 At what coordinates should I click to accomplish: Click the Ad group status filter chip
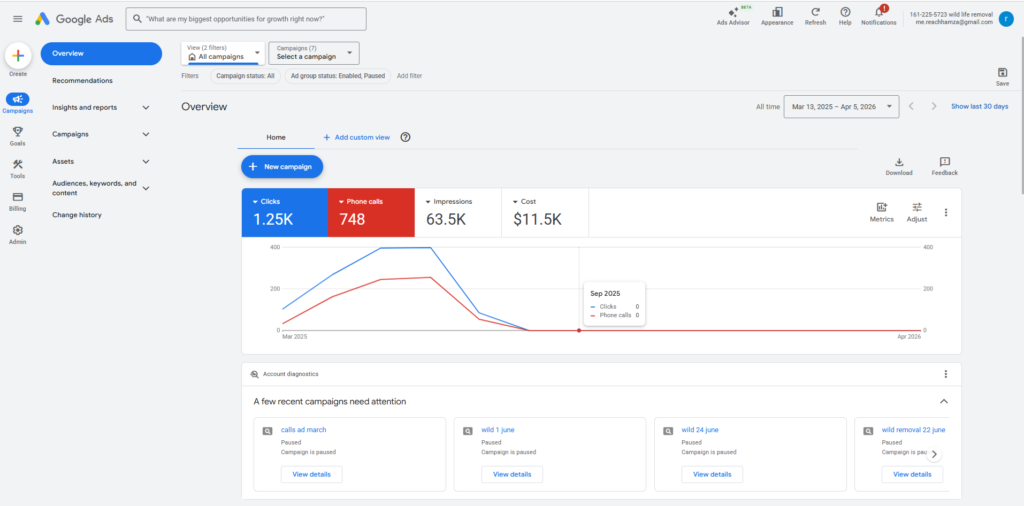pos(338,76)
